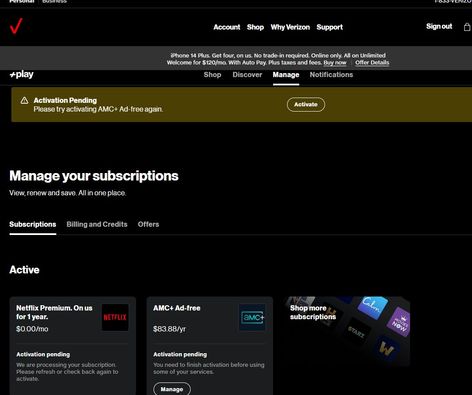Image resolution: width=472 pixels, height=395 pixels.
Task: Click the Netflix logo on the subscription card
Action: [x=115, y=317]
